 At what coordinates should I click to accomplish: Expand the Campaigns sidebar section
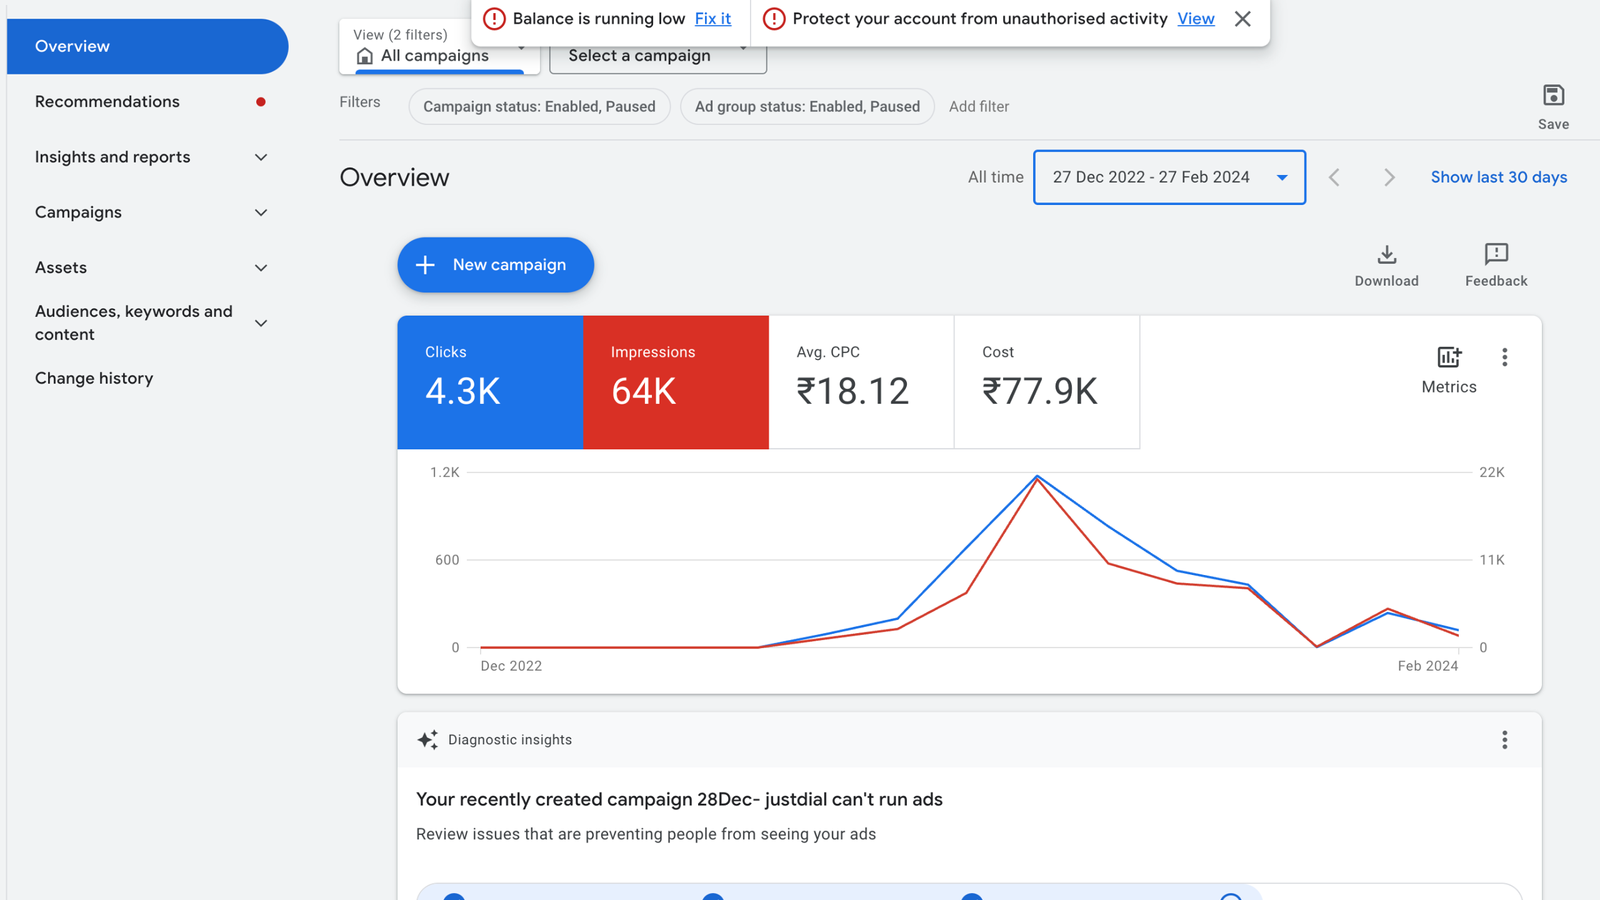(x=147, y=212)
